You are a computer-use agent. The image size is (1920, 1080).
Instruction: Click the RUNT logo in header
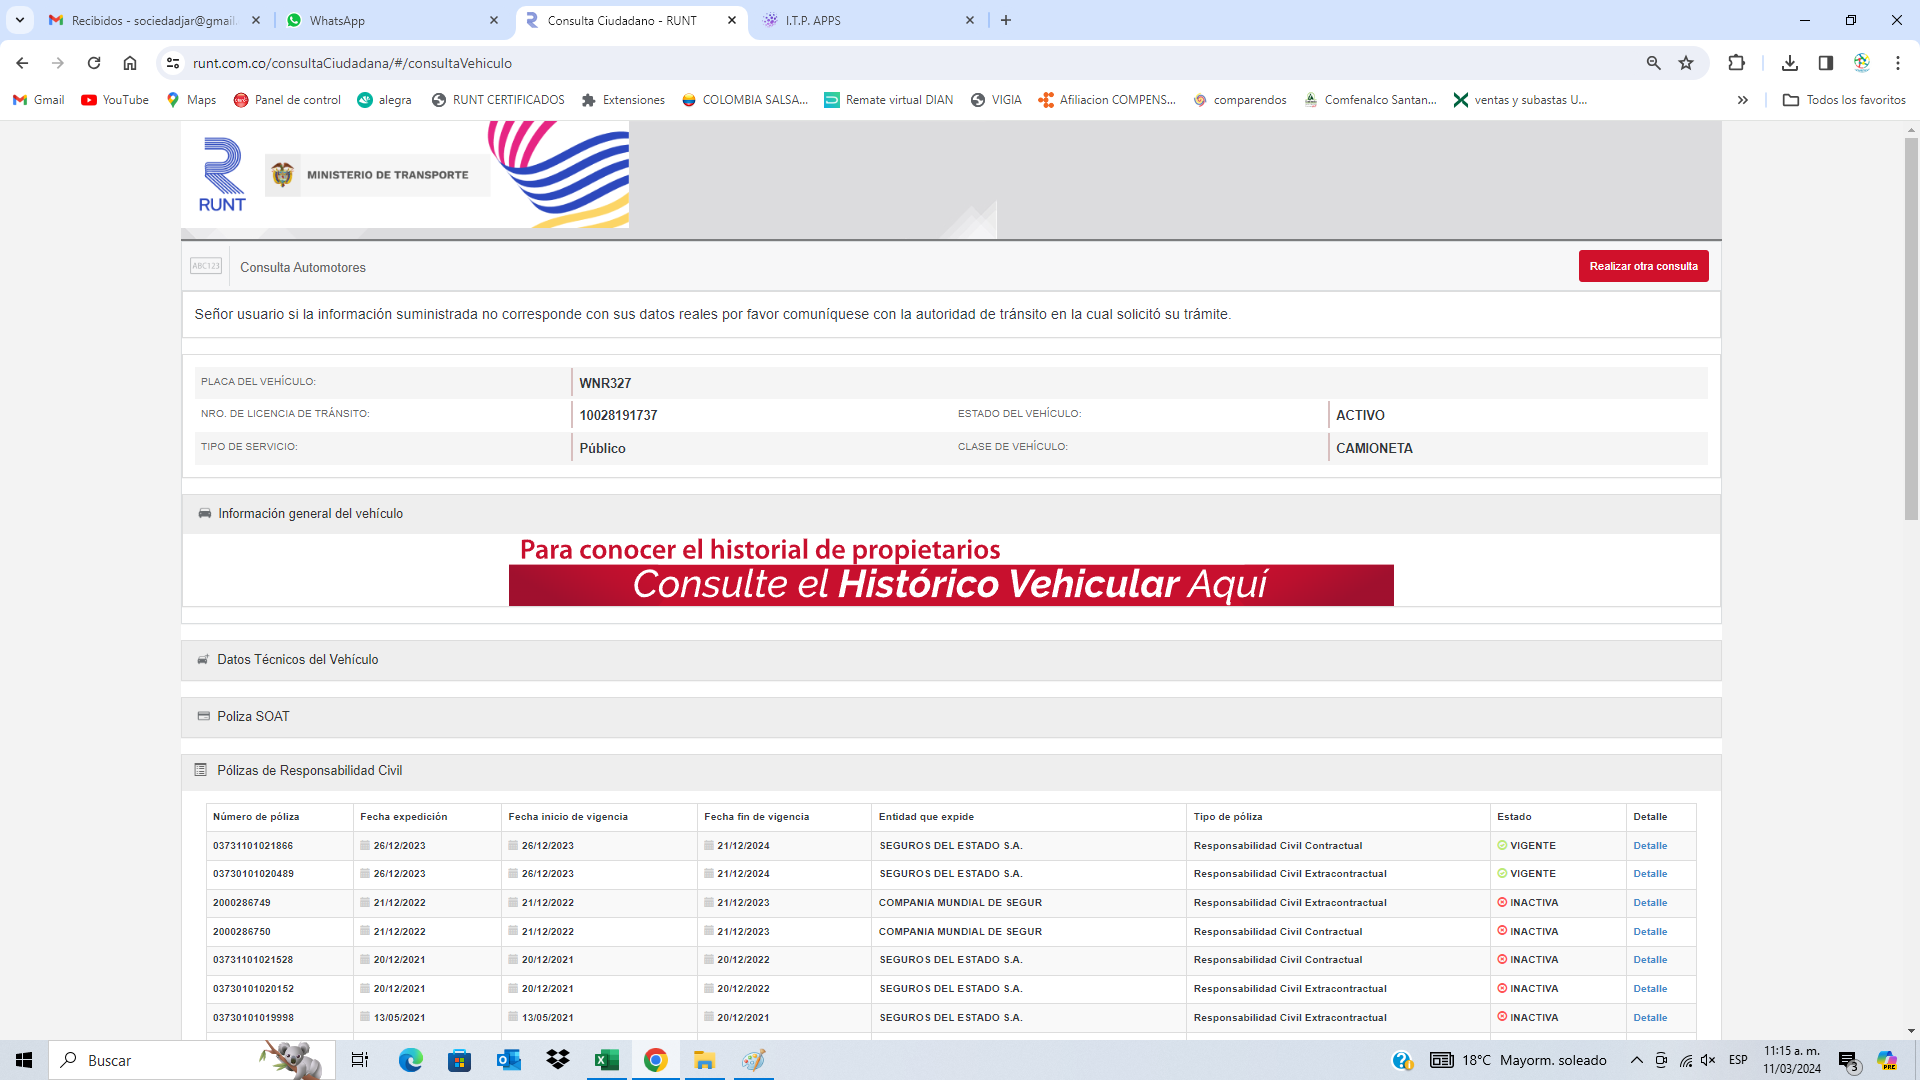[x=222, y=176]
